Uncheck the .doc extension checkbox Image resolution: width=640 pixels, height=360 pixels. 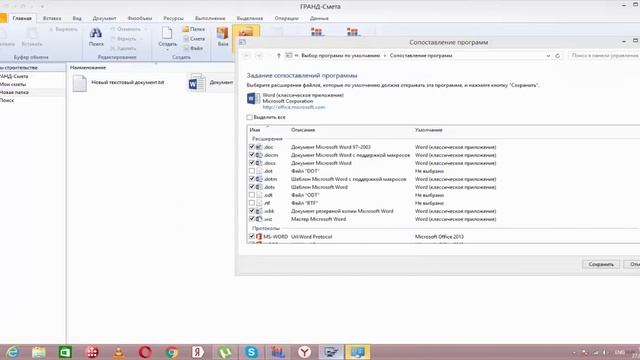click(252, 147)
